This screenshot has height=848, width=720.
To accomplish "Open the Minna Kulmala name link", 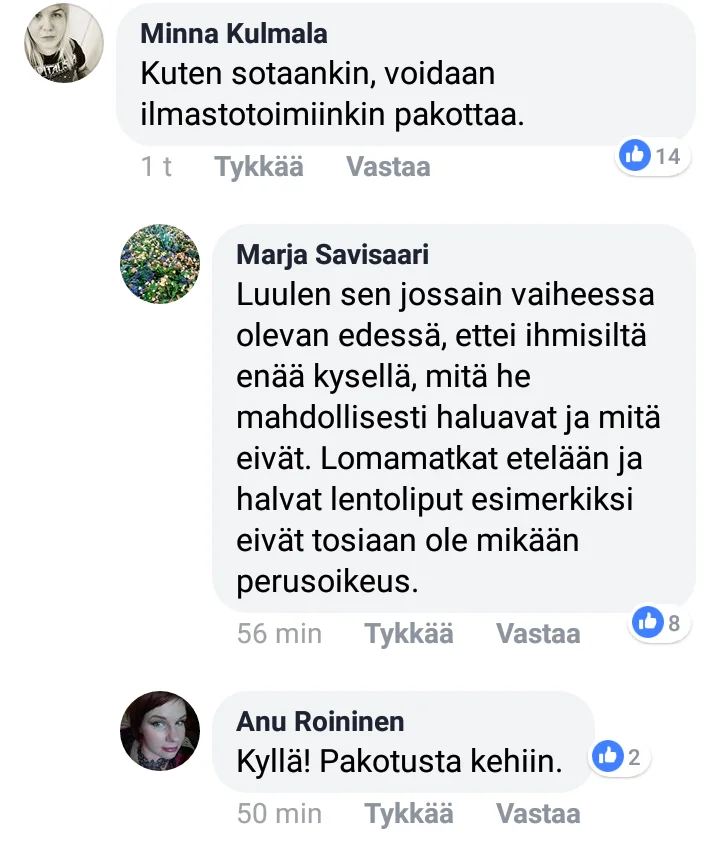I will (234, 33).
